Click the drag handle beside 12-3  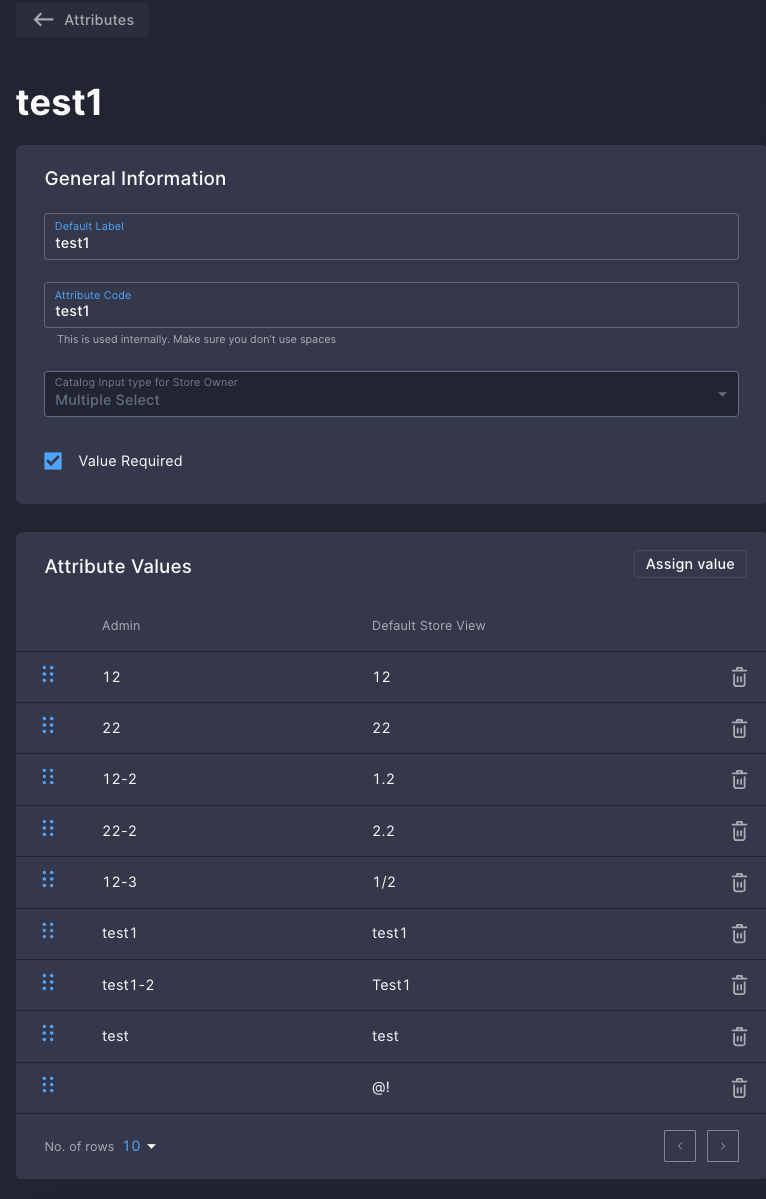click(x=48, y=879)
